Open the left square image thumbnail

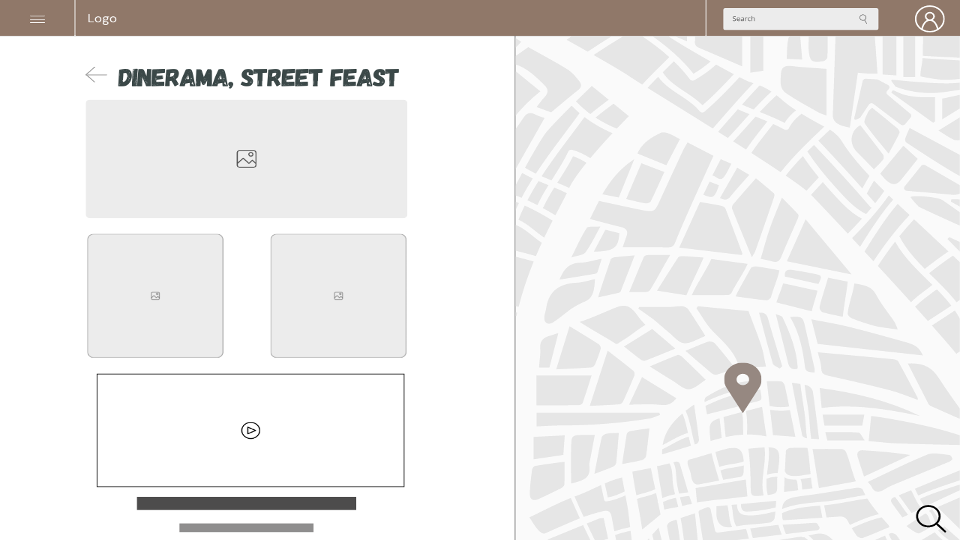coord(156,296)
